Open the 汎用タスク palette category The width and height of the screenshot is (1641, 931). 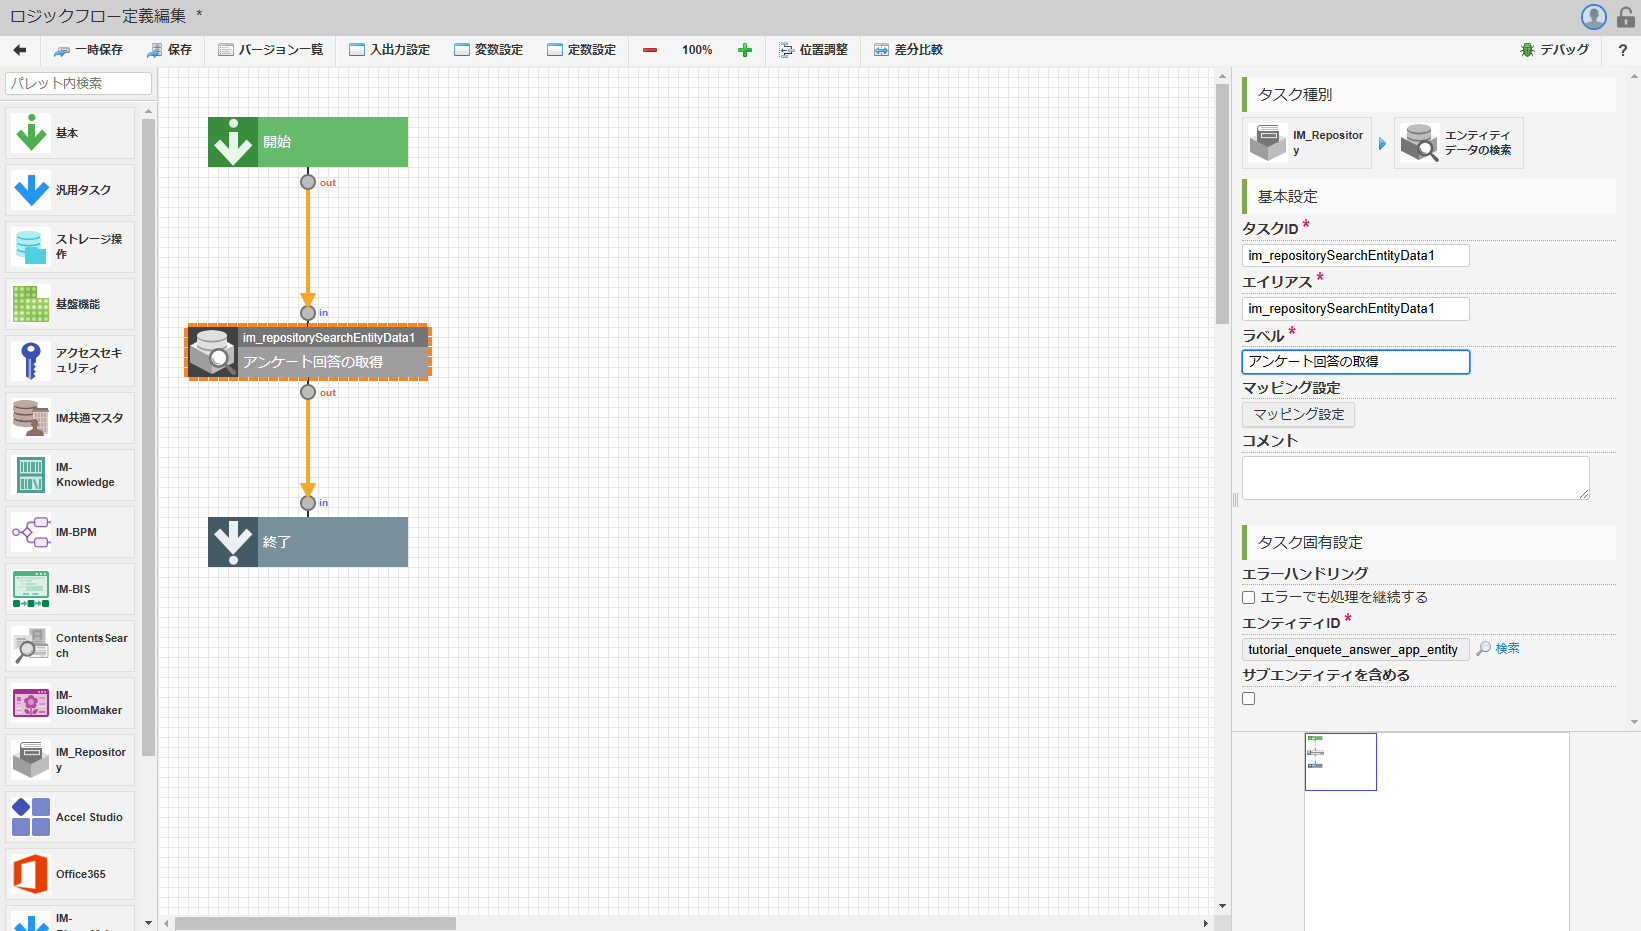click(69, 190)
